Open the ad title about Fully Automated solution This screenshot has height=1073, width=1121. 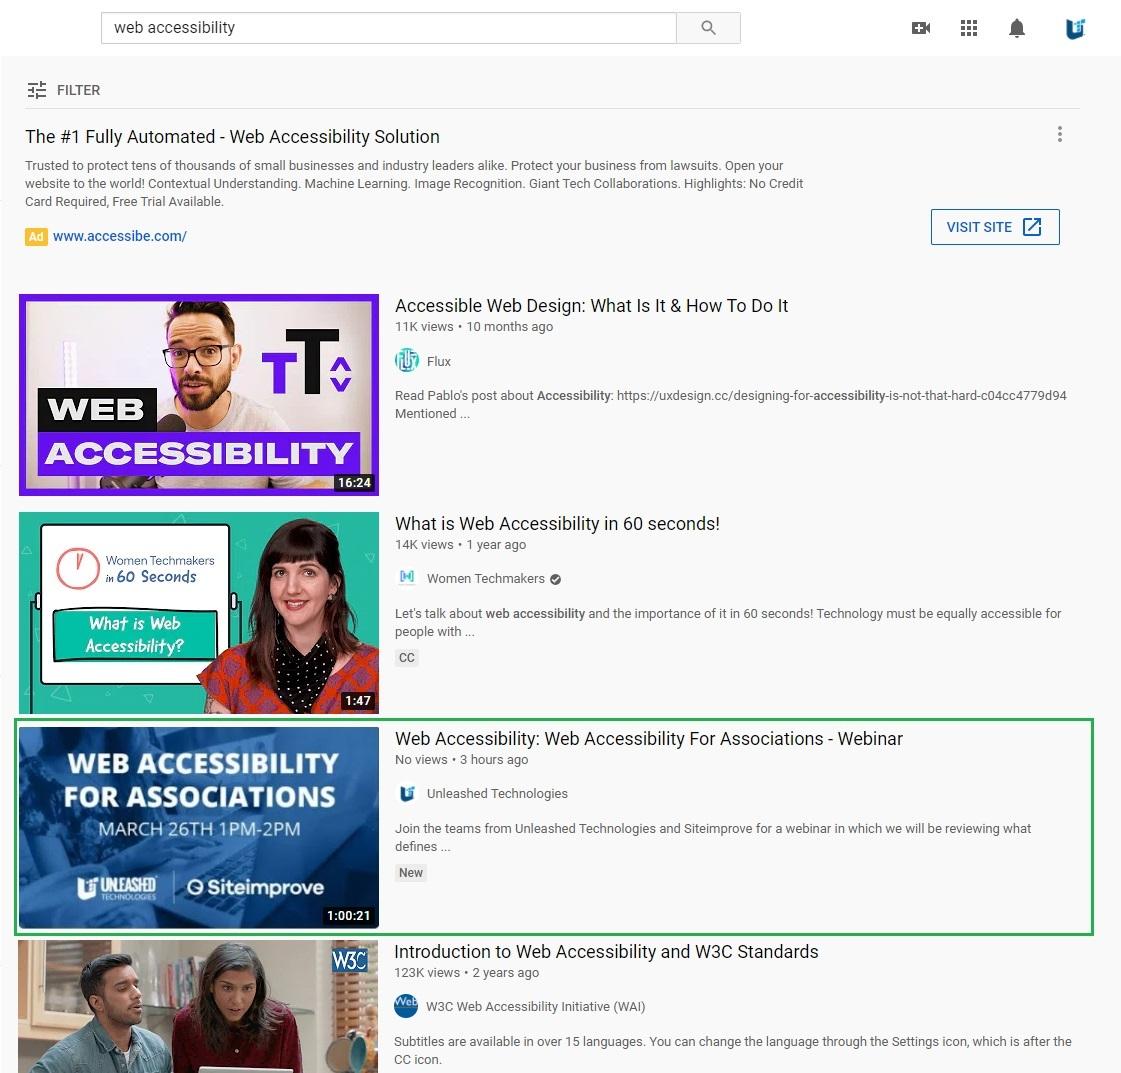coord(232,137)
